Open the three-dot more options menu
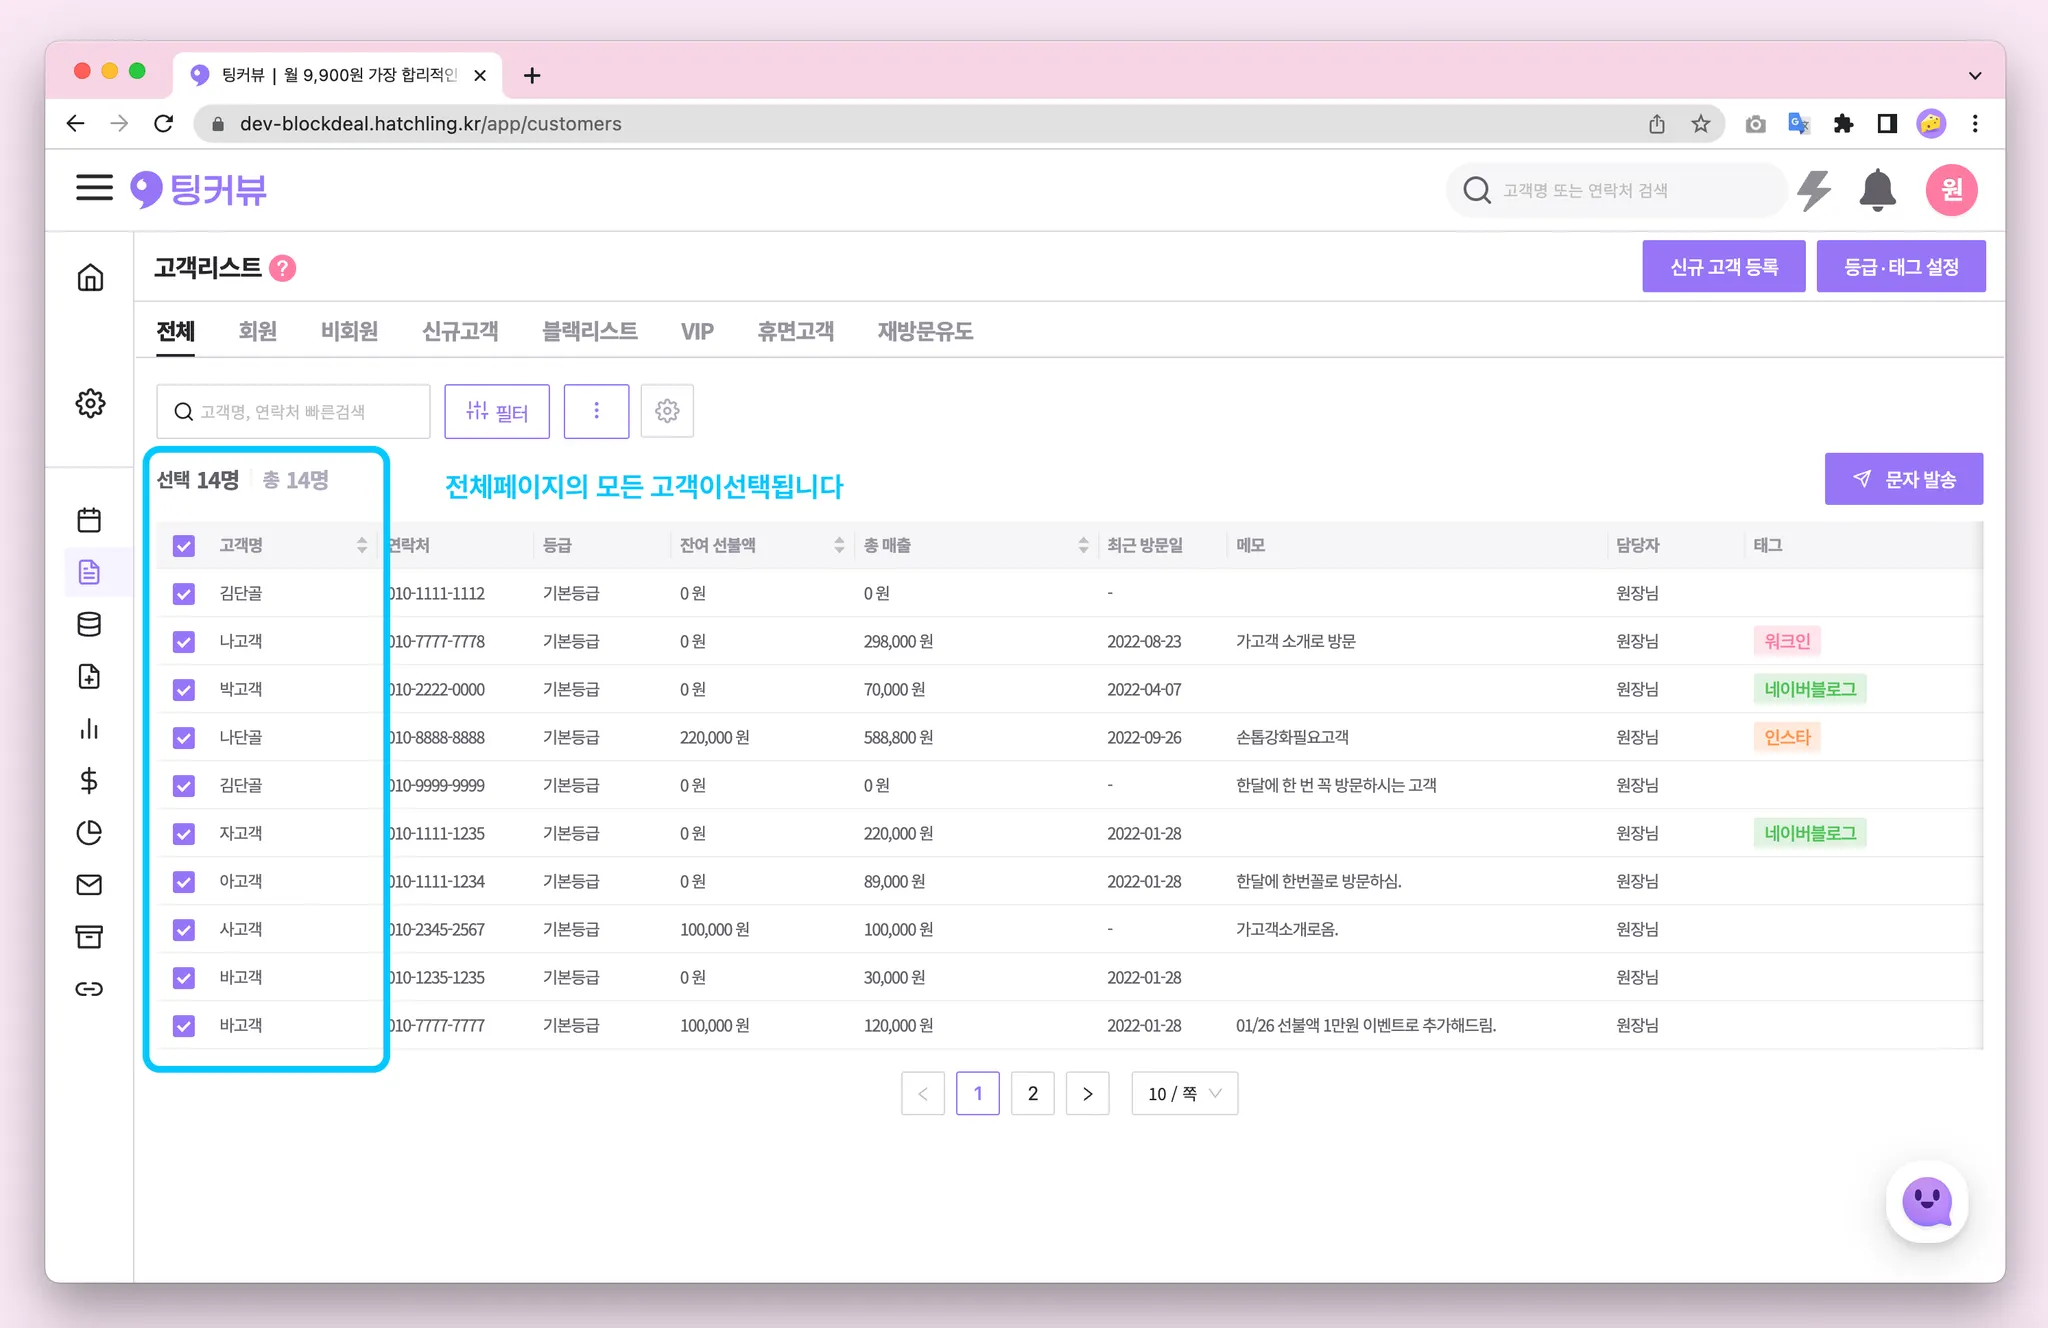Viewport: 2048px width, 1328px height. coord(596,411)
